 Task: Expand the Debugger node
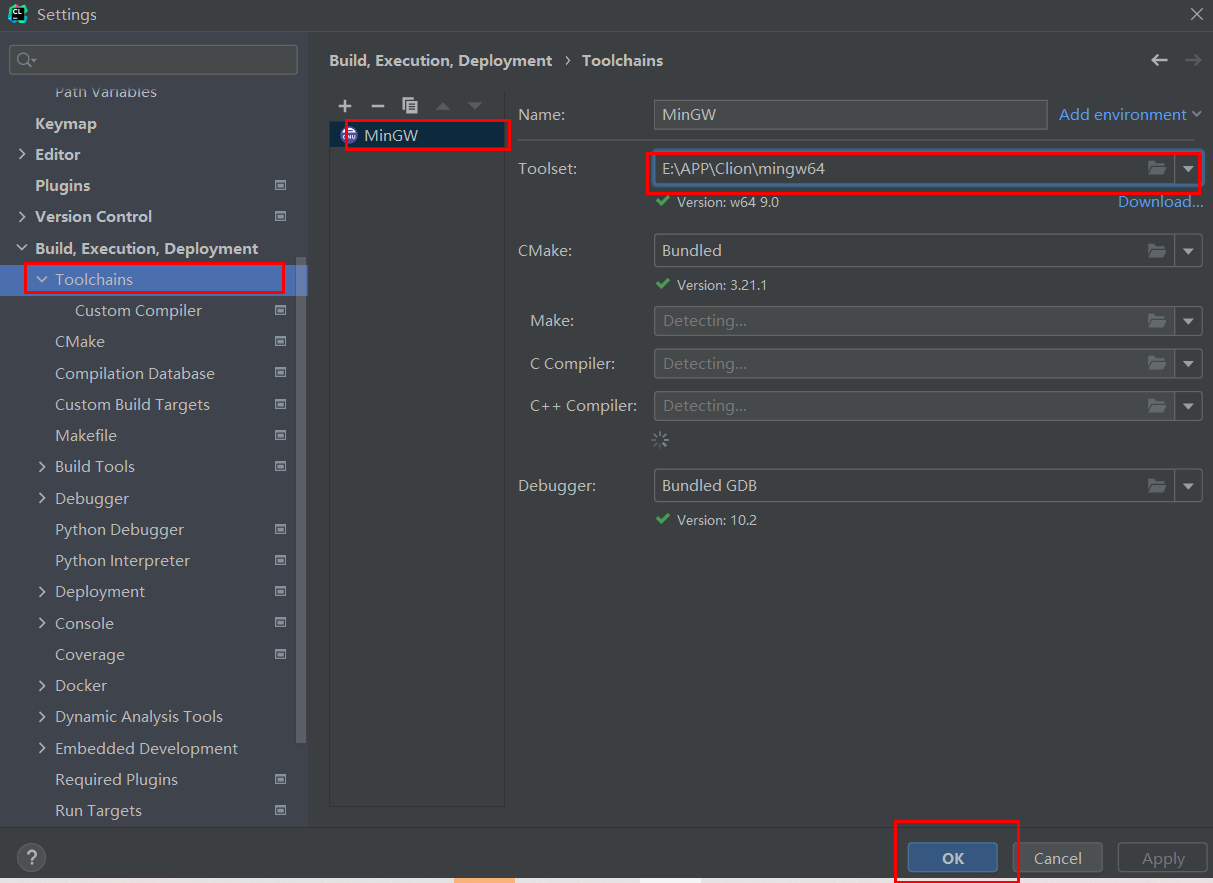(42, 498)
